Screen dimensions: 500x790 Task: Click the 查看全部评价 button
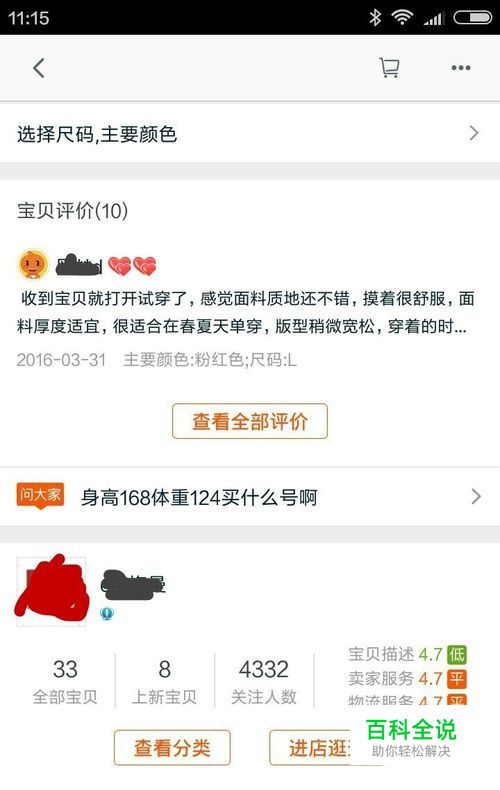pos(250,421)
